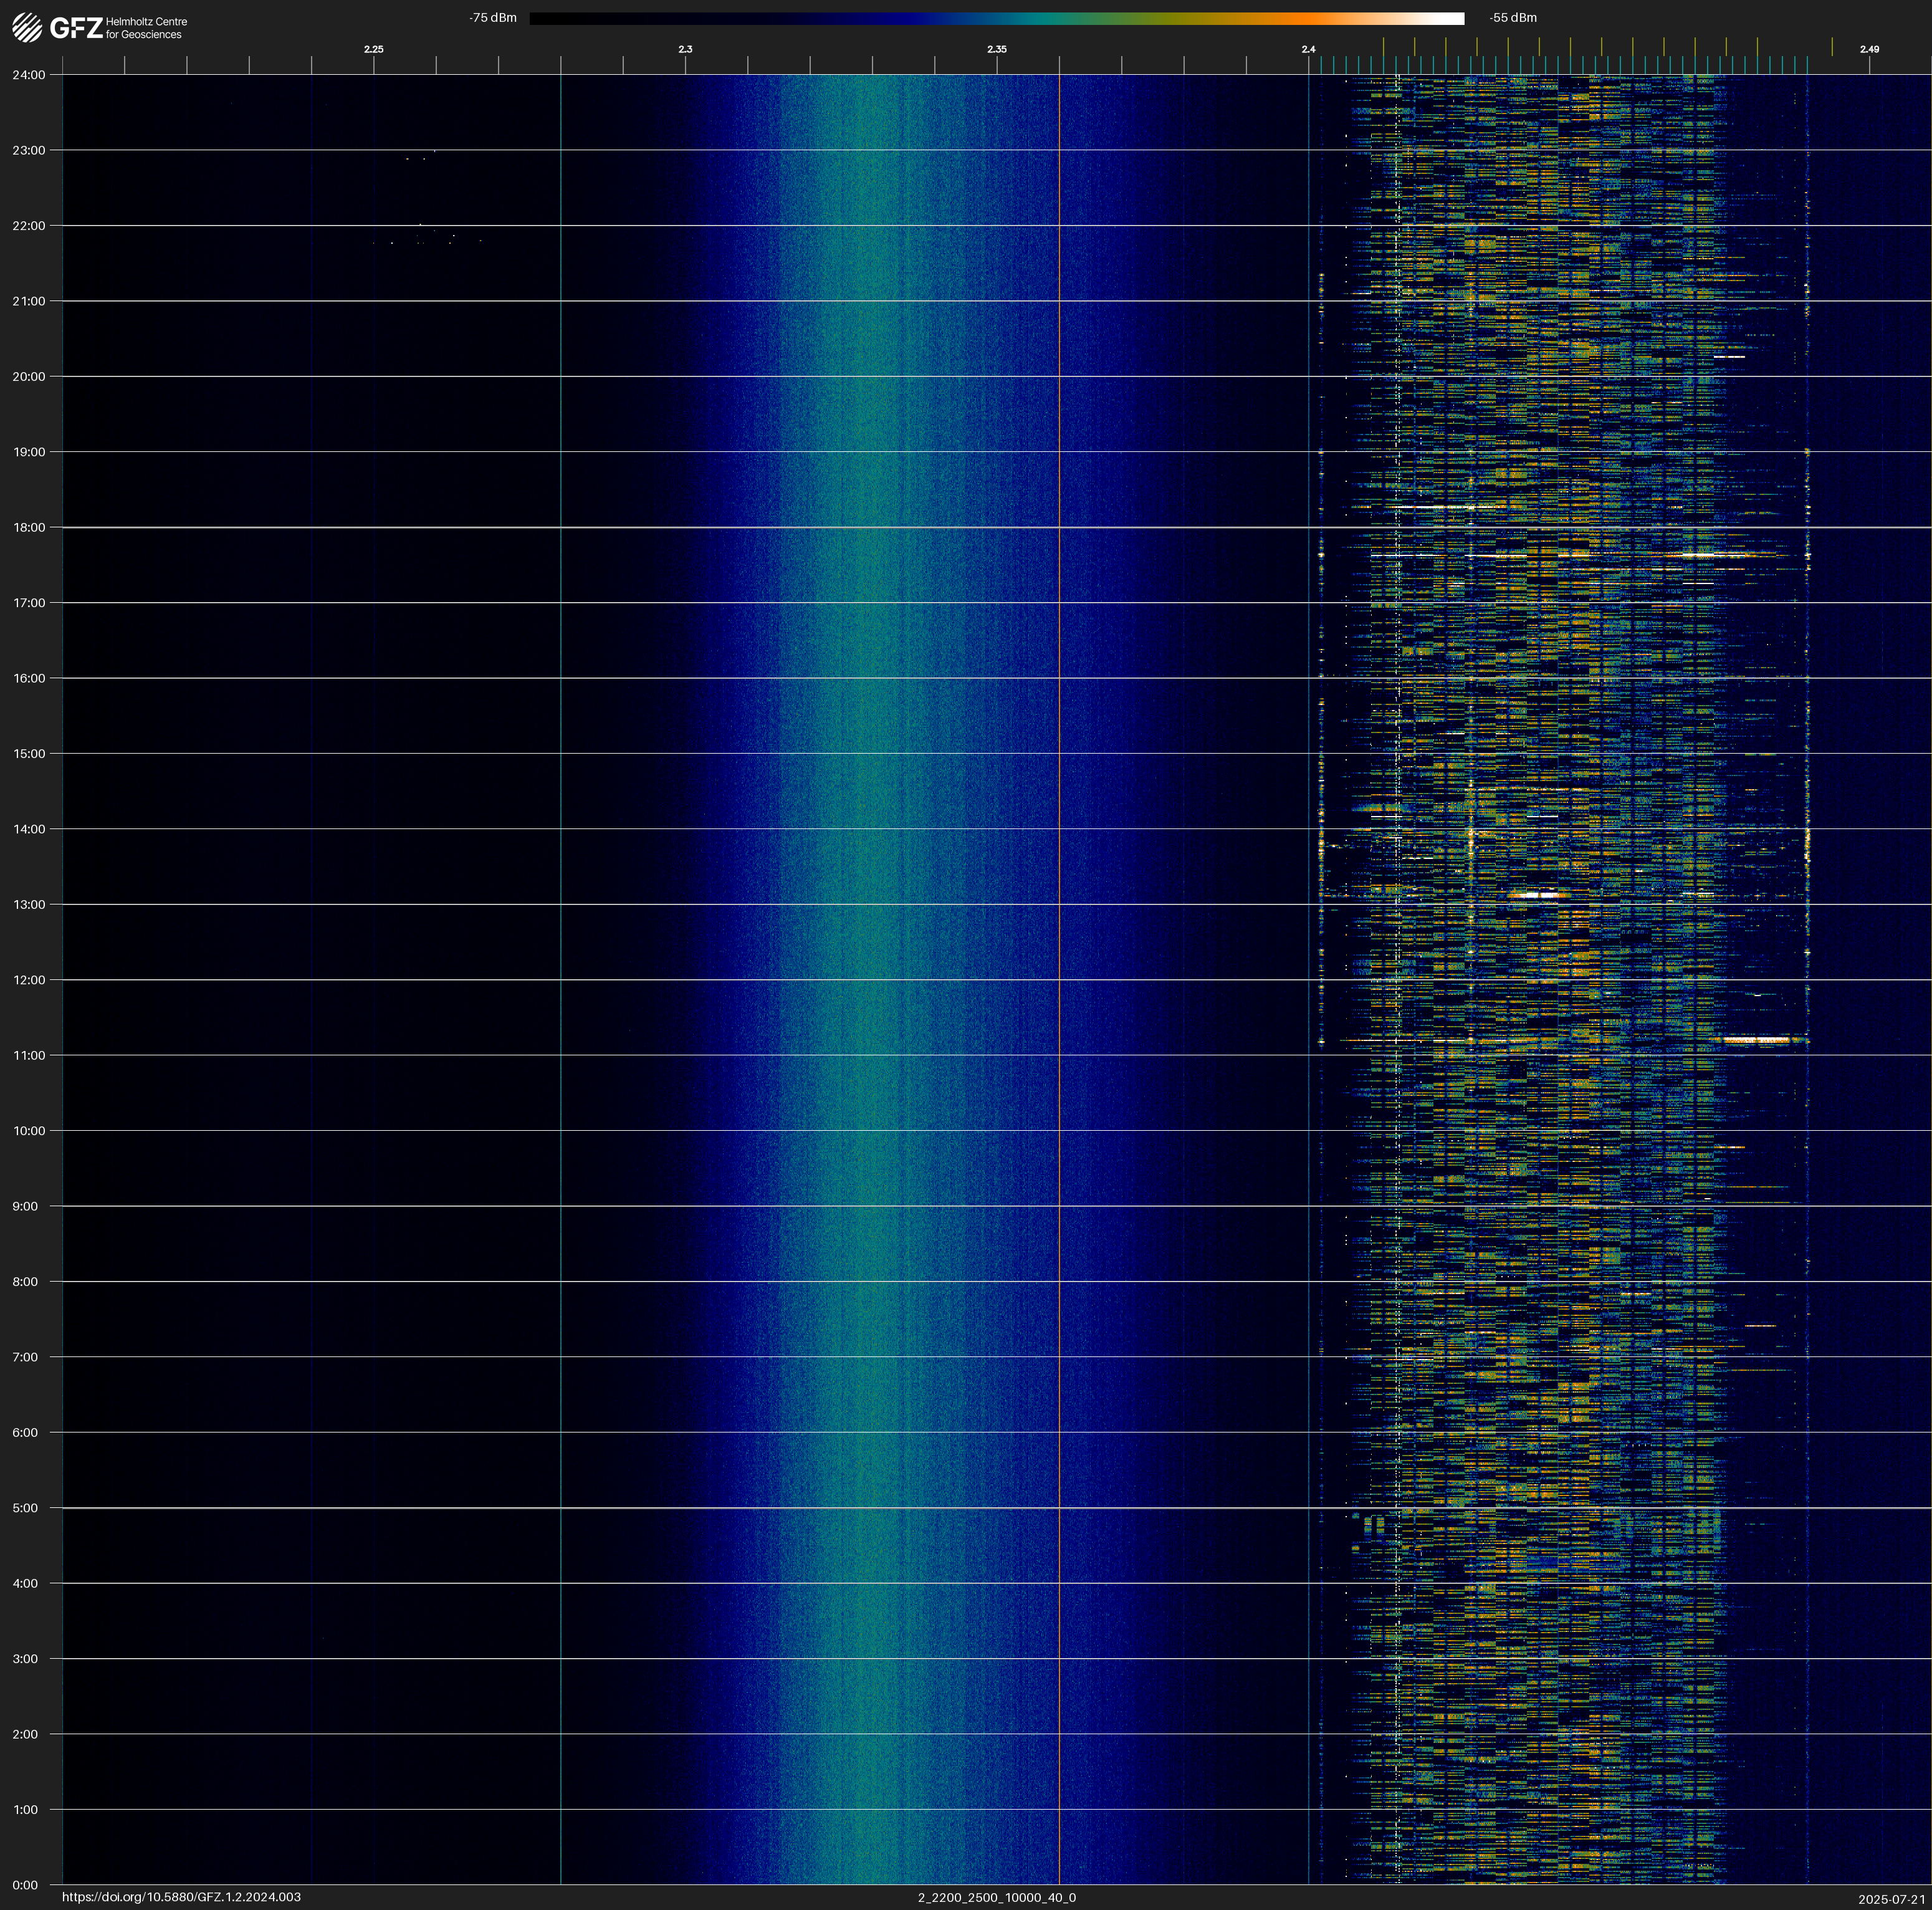Click the 12:00 time axis label

click(x=29, y=980)
